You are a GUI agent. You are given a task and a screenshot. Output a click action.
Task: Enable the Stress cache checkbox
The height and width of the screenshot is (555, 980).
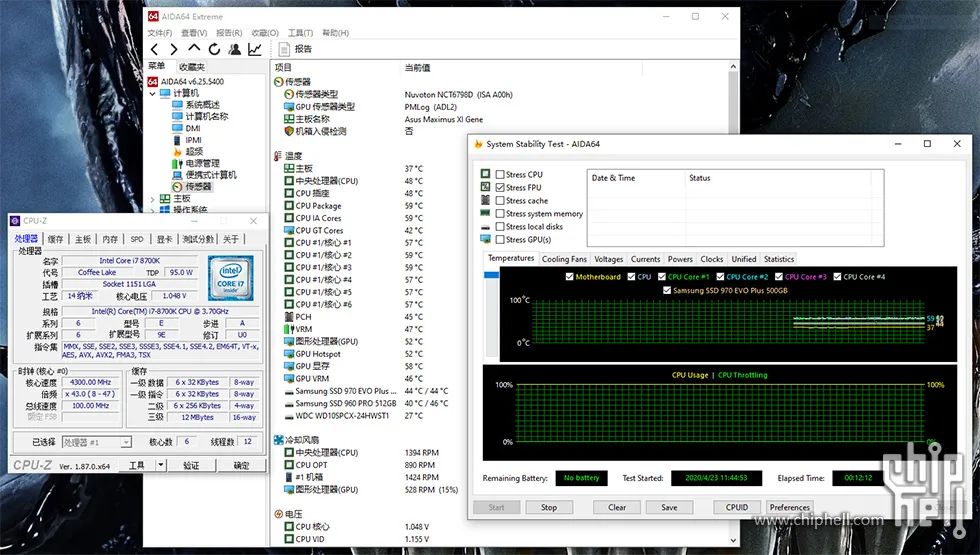coord(500,201)
